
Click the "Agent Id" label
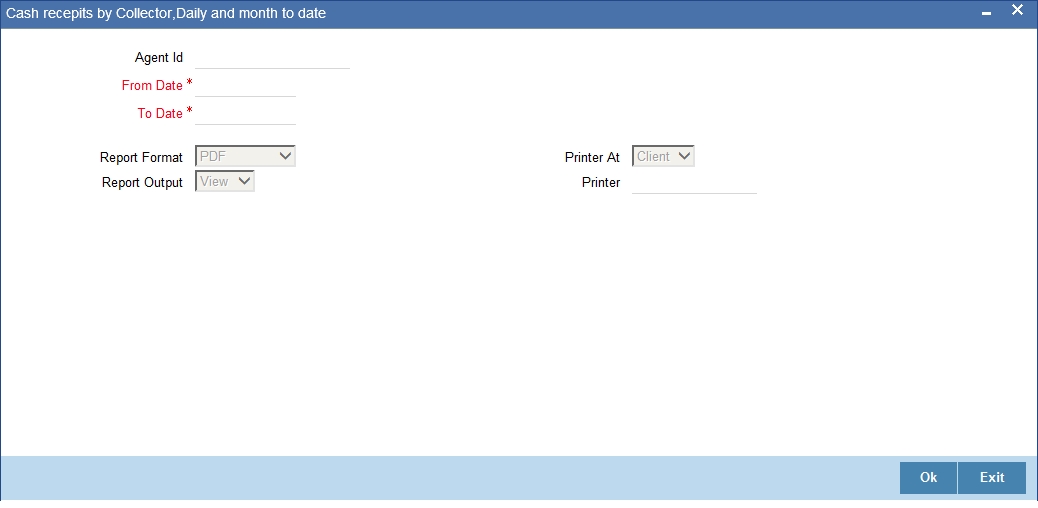(x=159, y=58)
